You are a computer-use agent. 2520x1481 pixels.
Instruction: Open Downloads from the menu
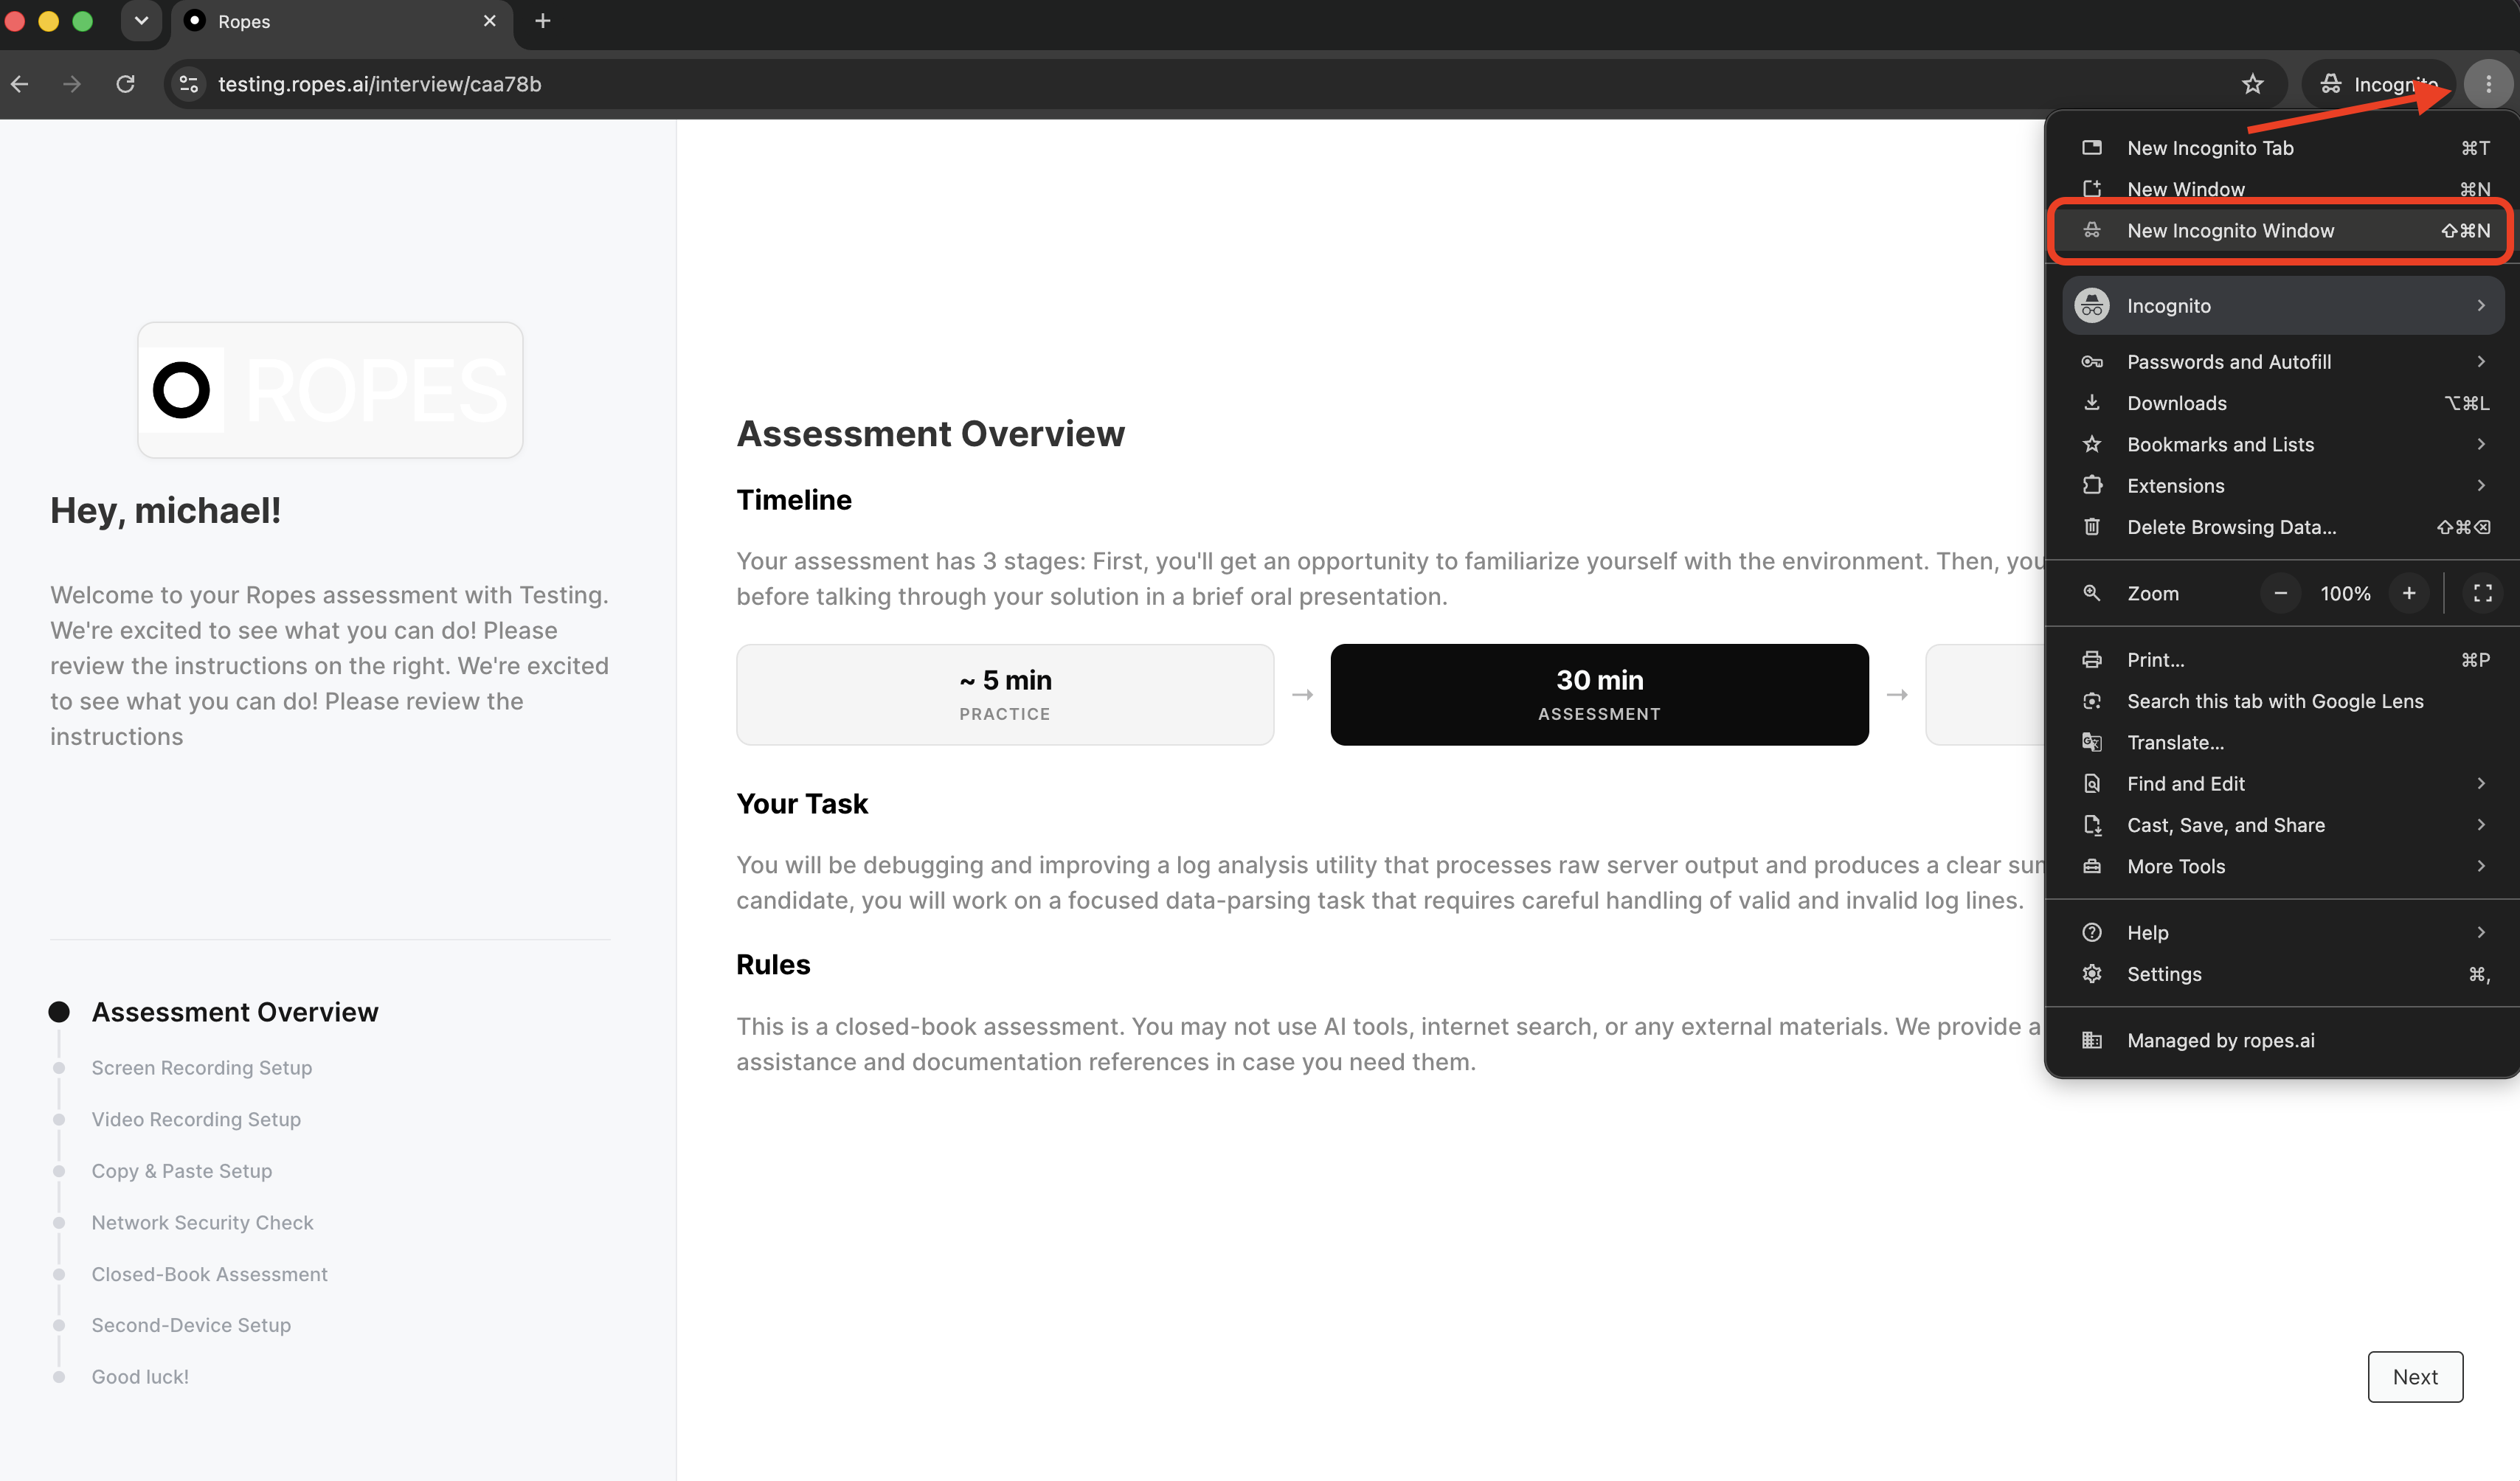(x=2284, y=403)
